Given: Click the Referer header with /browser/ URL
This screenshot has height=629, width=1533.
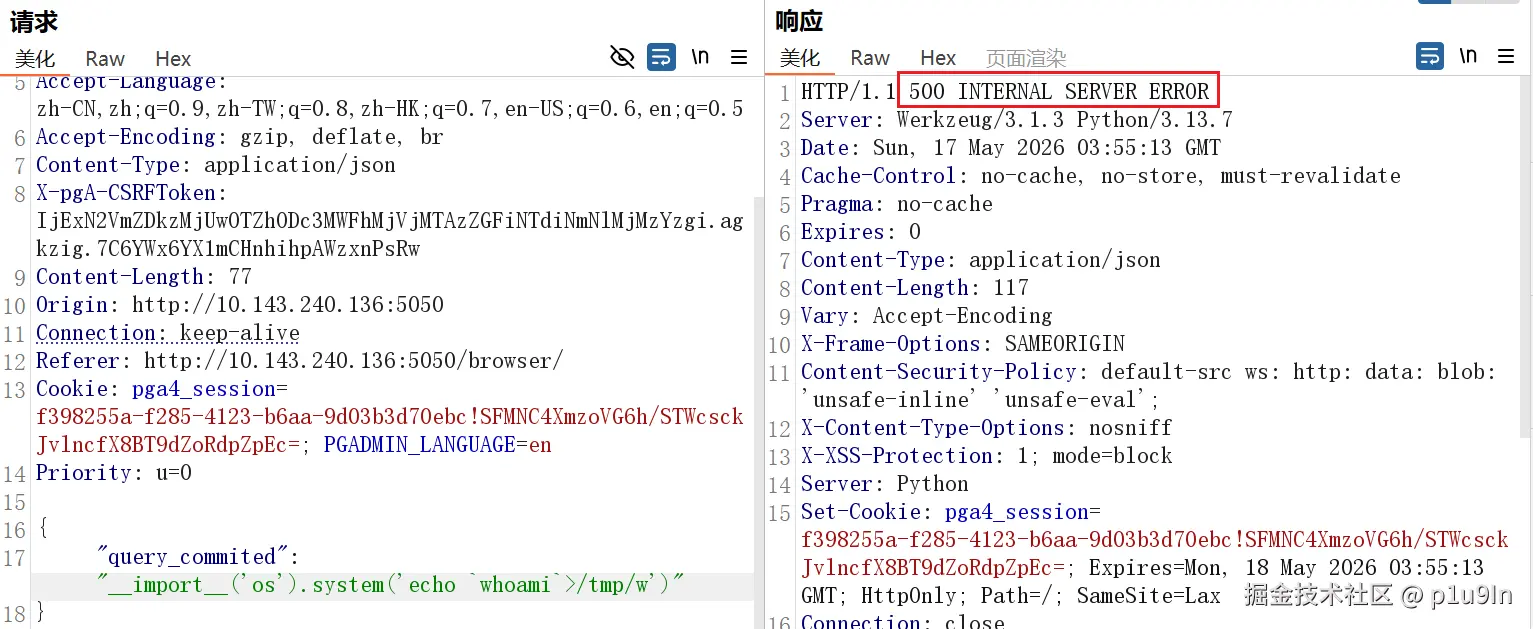Looking at the screenshot, I should (x=299, y=360).
